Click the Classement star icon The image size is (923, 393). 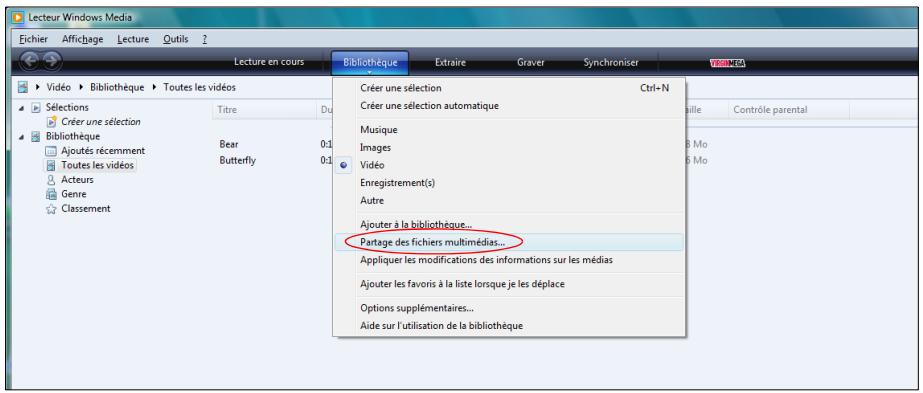tap(51, 209)
